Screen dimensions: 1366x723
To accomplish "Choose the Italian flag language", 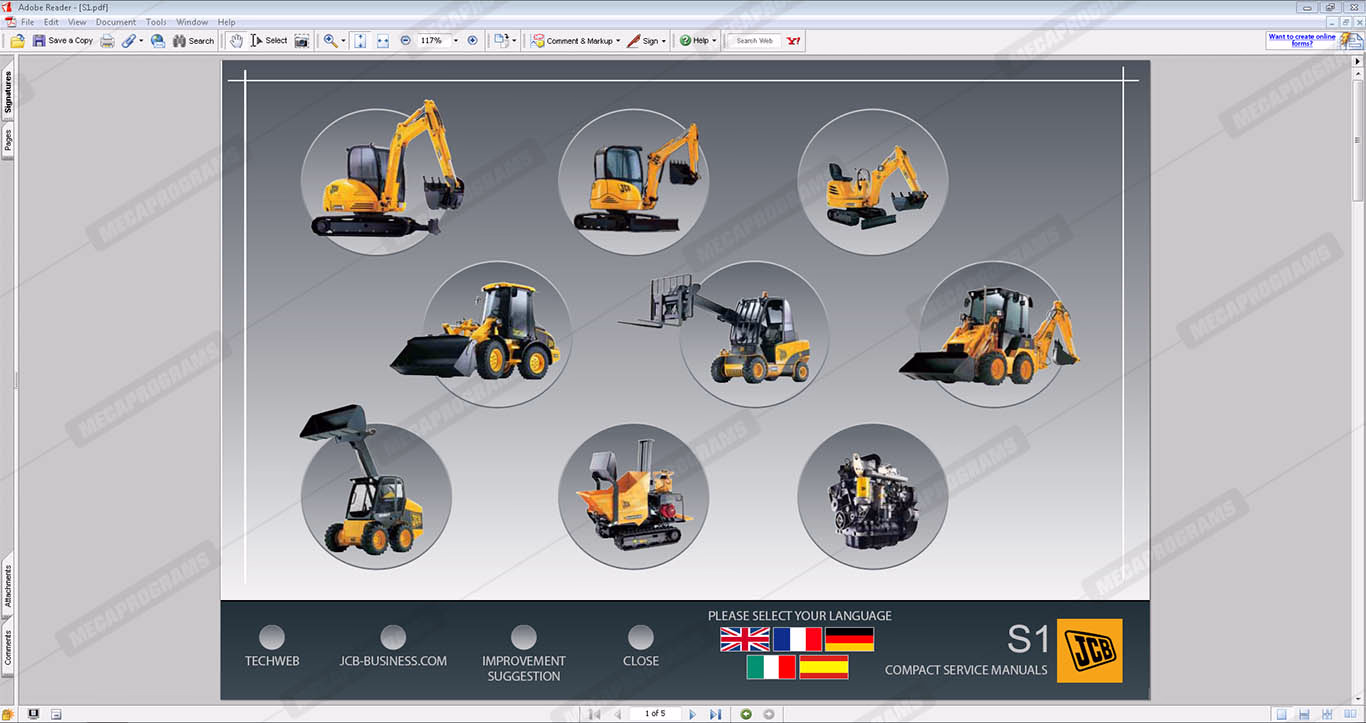I will [x=771, y=667].
